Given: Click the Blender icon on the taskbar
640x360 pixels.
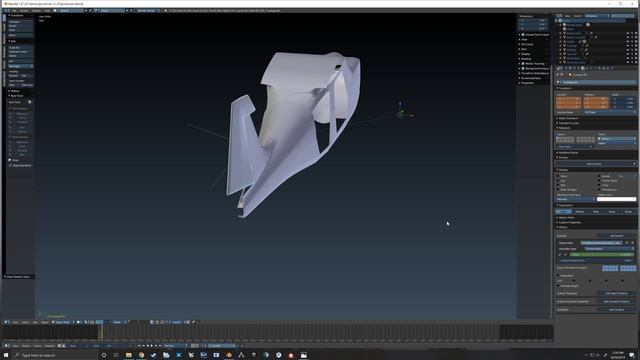Looking at the screenshot, I should pos(229,355).
